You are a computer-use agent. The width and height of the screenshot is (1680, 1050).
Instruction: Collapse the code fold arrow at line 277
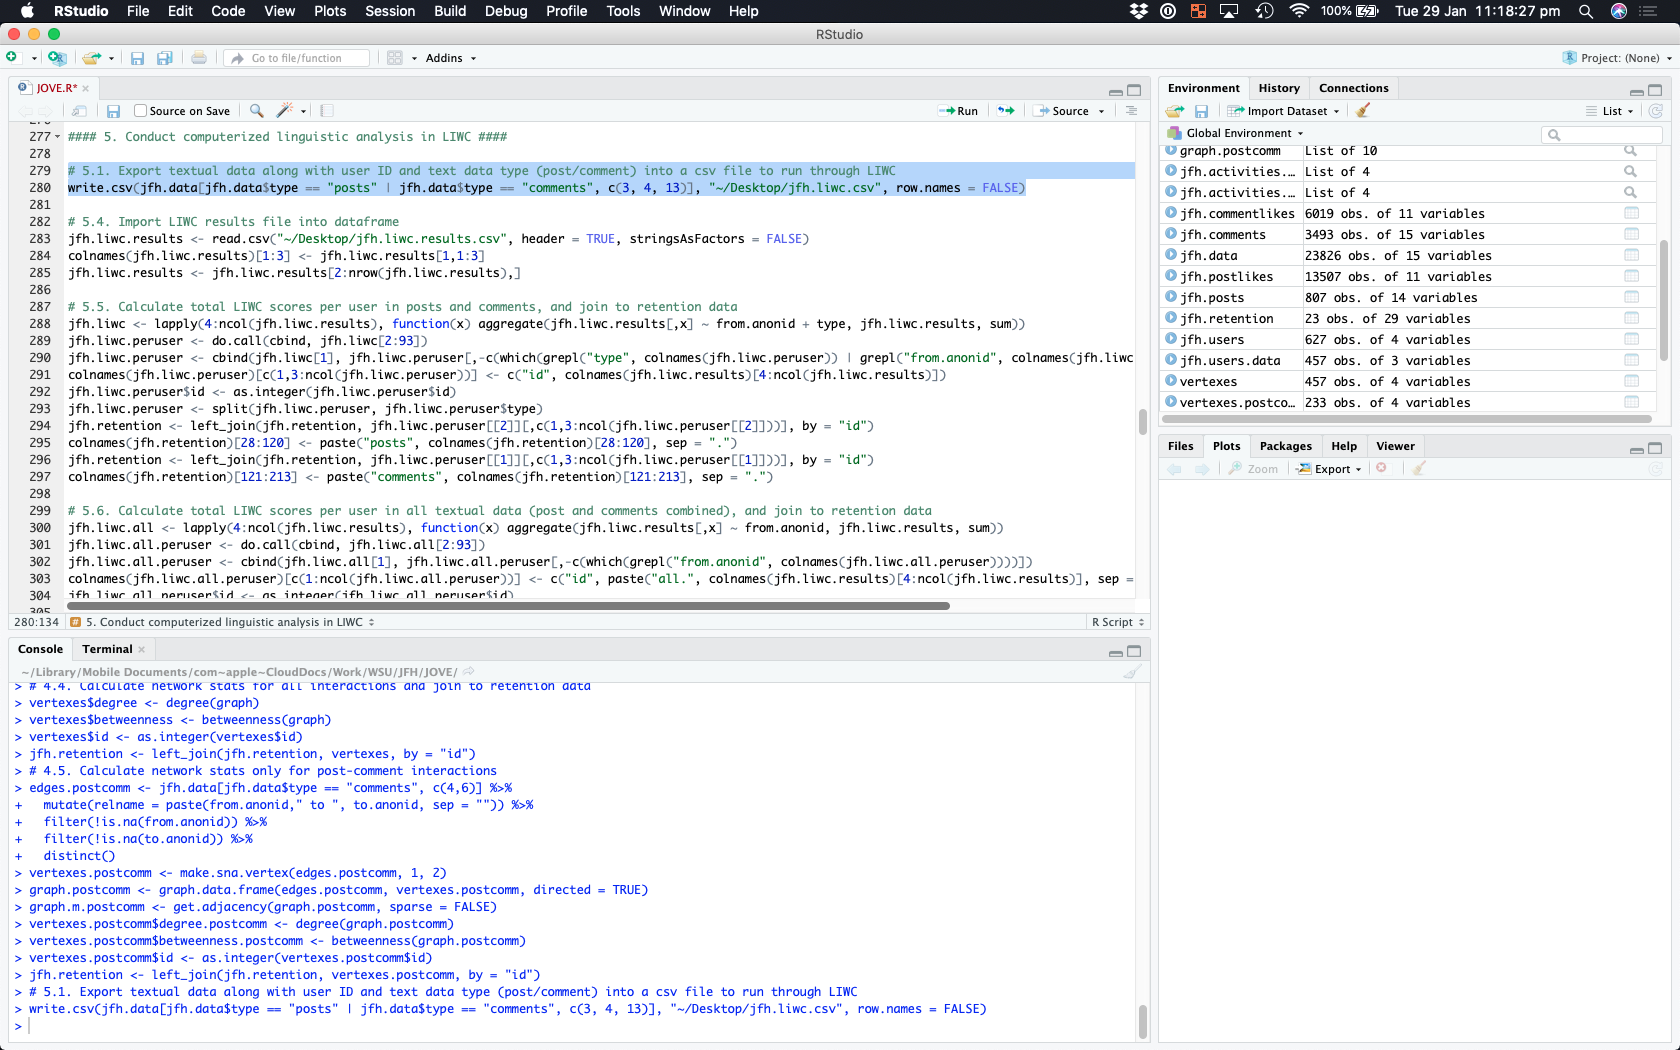[58, 137]
